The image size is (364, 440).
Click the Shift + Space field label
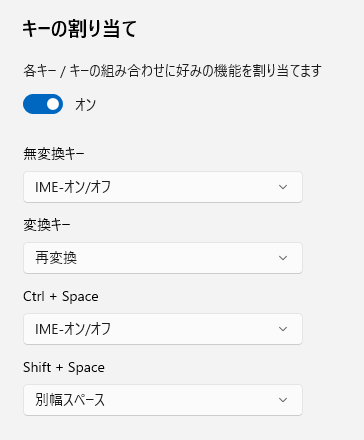[x=64, y=367]
